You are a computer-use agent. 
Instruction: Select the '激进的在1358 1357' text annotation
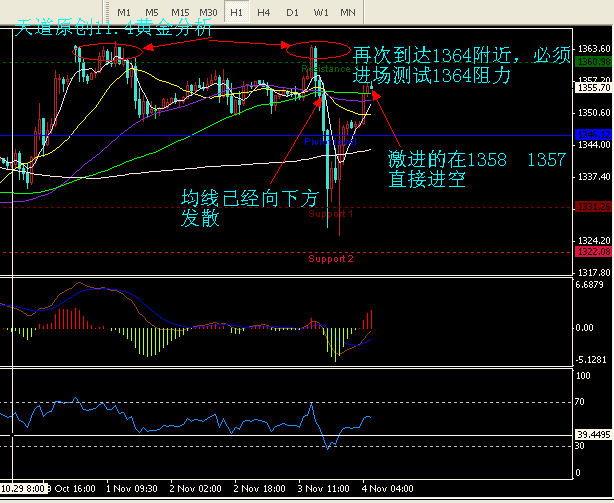[x=477, y=170]
